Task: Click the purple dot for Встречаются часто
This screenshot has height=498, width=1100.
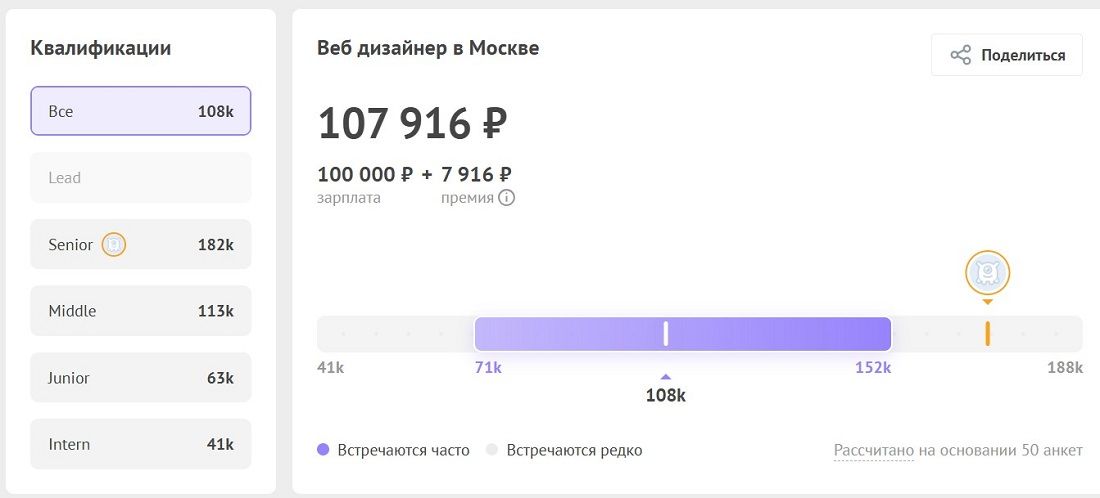Action: pos(323,450)
